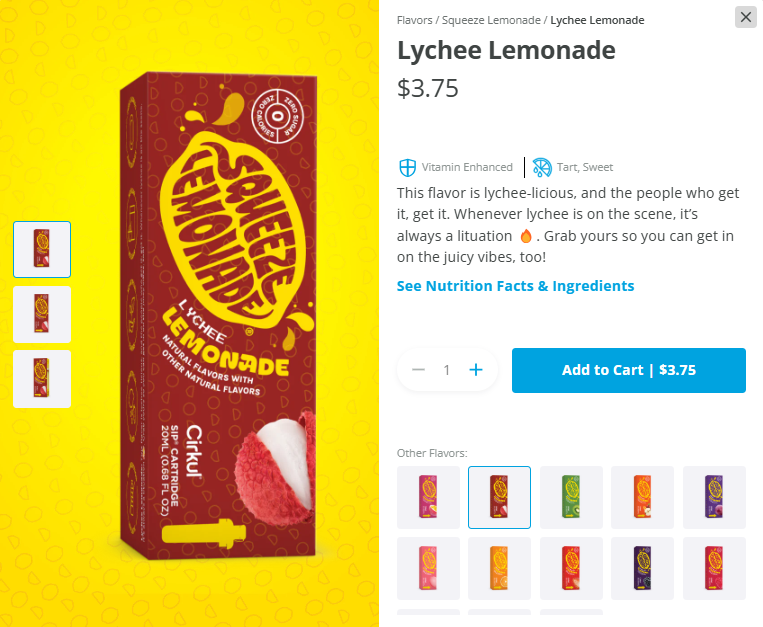Choose the green kiwi flavor box
The width and height of the screenshot is (763, 627).
coord(571,497)
